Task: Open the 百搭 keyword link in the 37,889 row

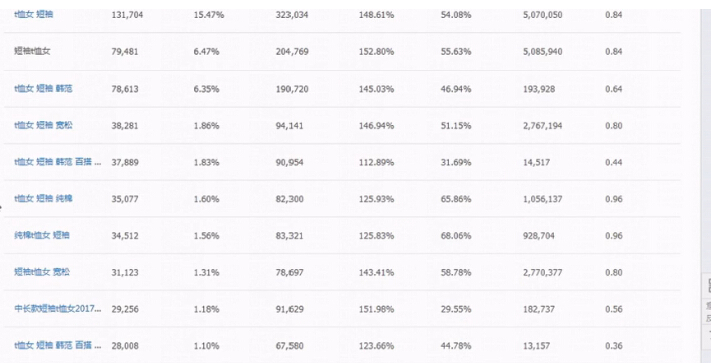Action: [58, 162]
